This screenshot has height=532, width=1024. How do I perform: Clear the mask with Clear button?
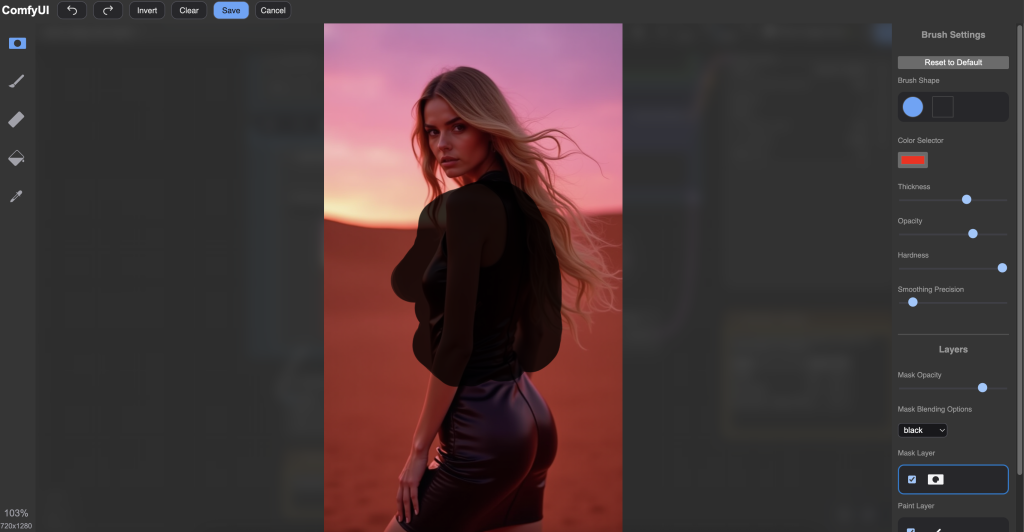(189, 10)
